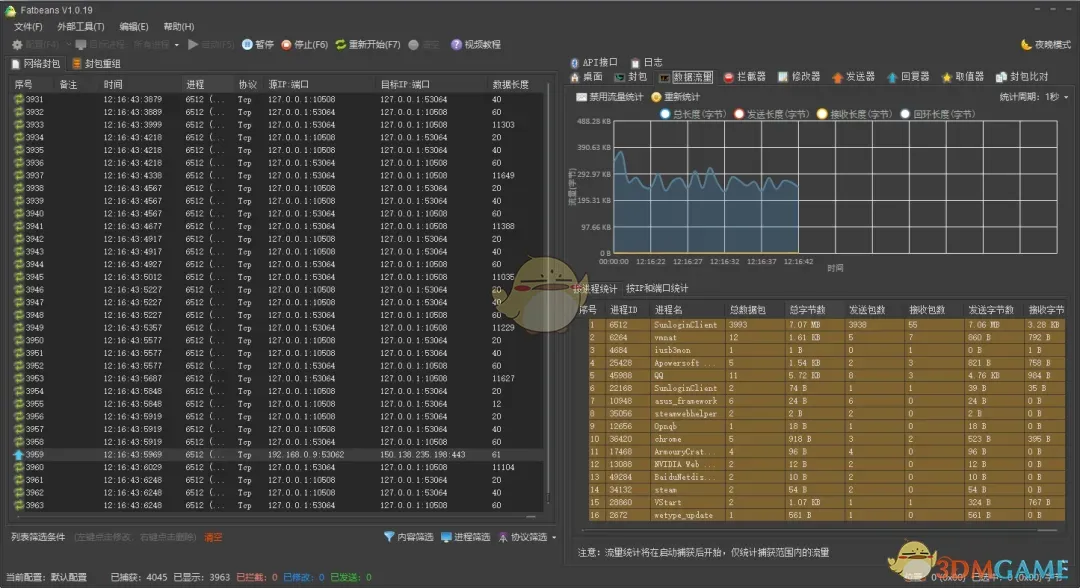Open the 取值器 tool
The image size is (1080, 588).
969,75
